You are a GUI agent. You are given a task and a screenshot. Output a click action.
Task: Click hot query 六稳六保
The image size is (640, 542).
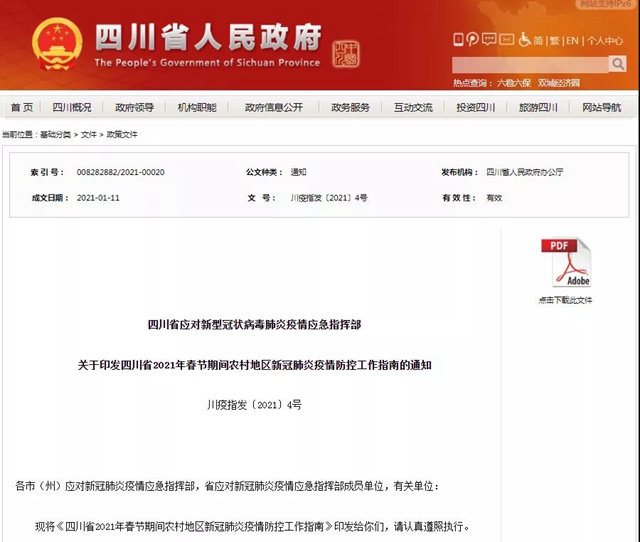coord(514,83)
